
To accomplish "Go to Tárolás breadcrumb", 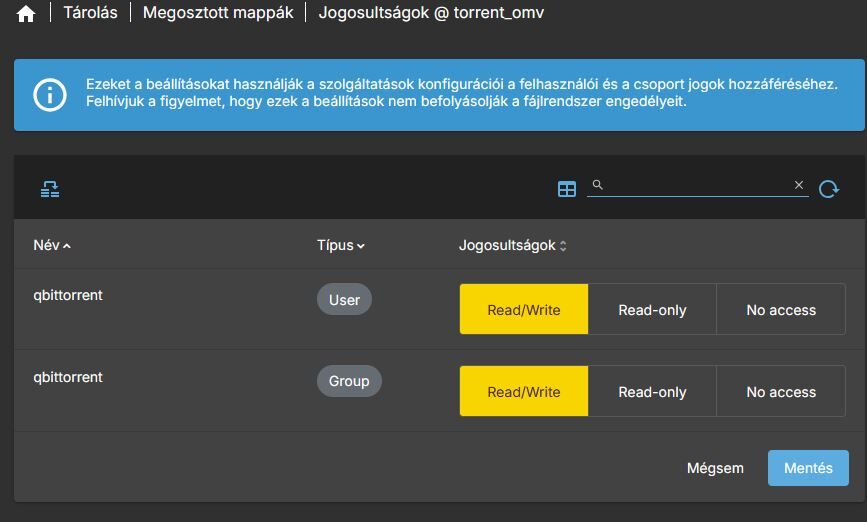I will pyautogui.click(x=90, y=13).
